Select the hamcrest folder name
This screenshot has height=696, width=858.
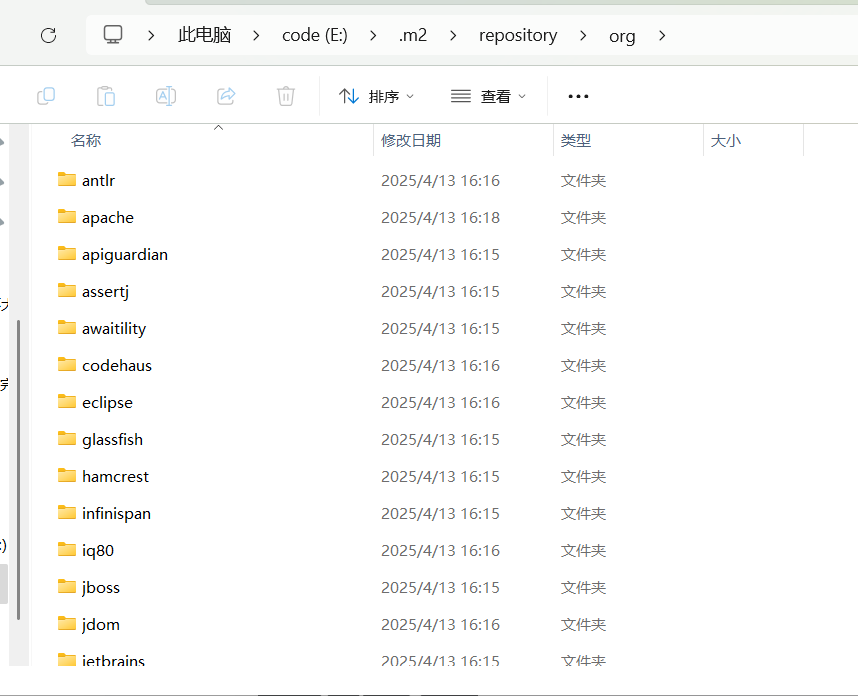point(115,476)
